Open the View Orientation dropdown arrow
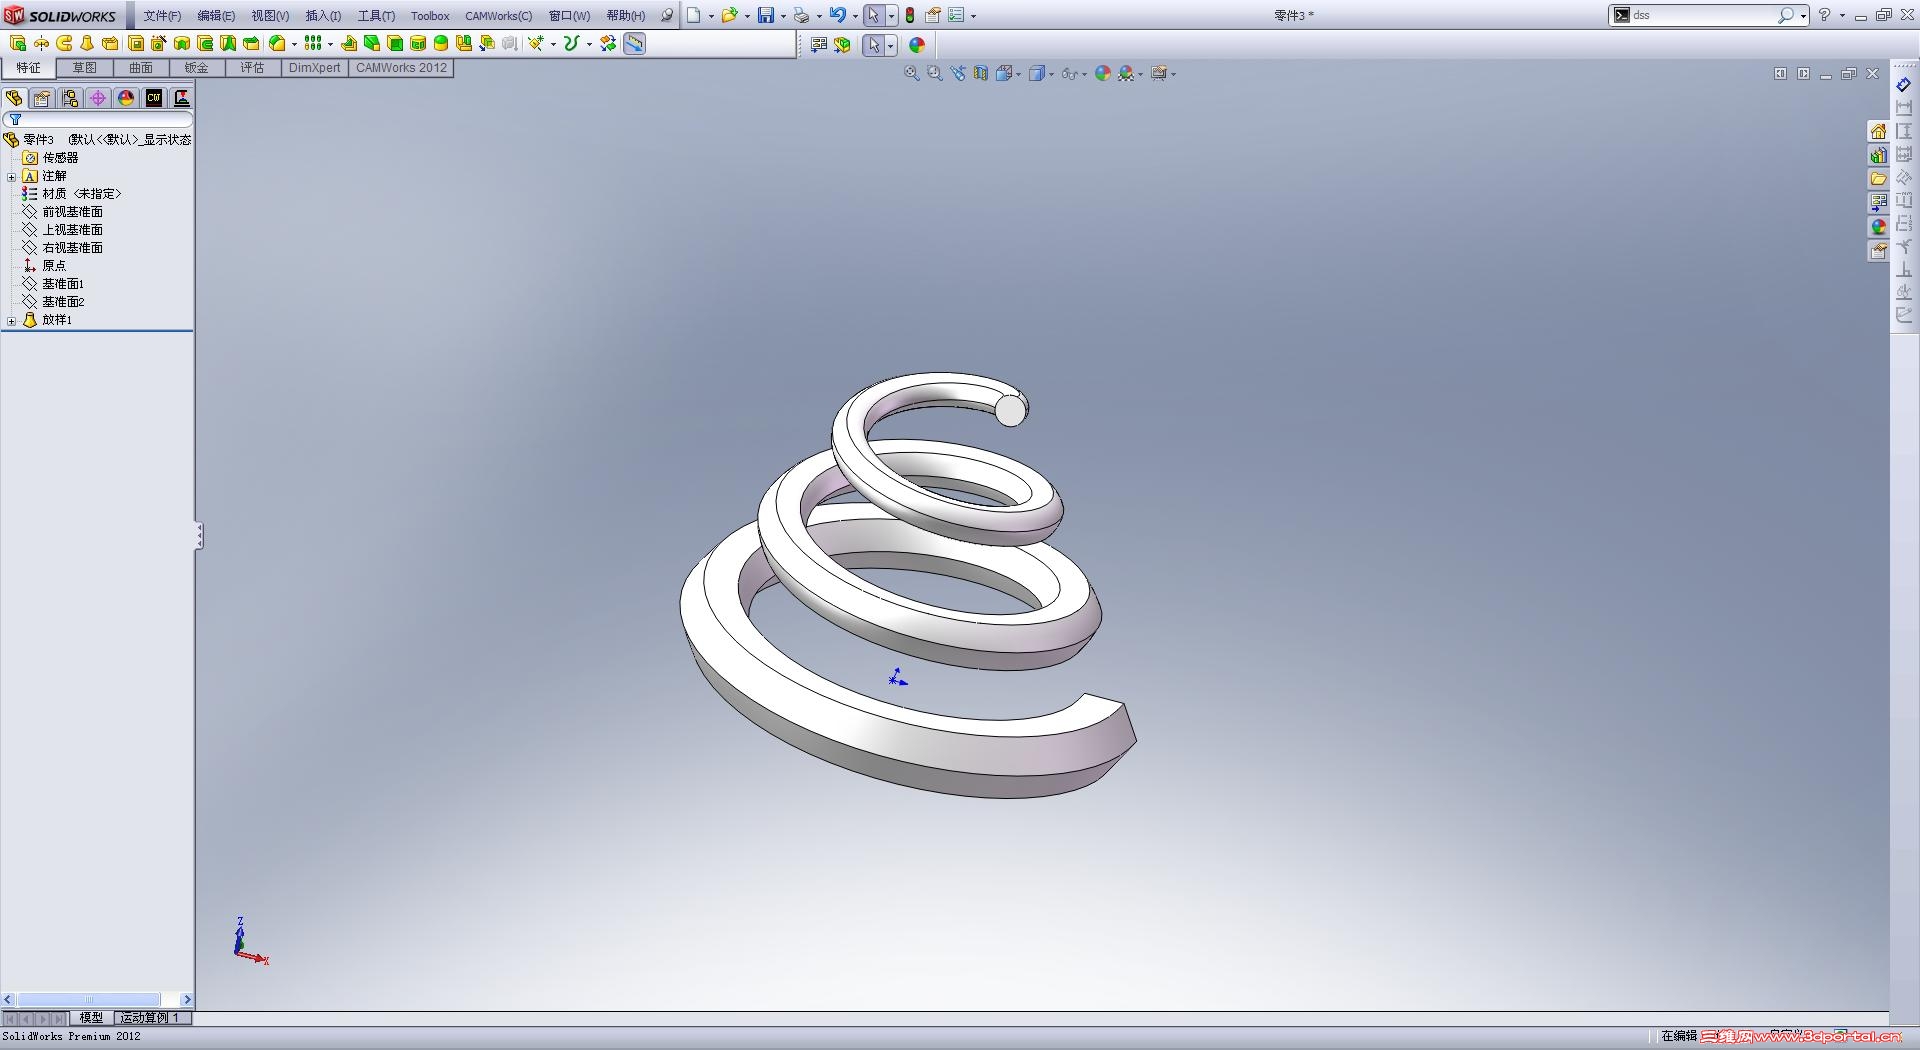The width and height of the screenshot is (1920, 1050). pyautogui.click(x=1018, y=74)
